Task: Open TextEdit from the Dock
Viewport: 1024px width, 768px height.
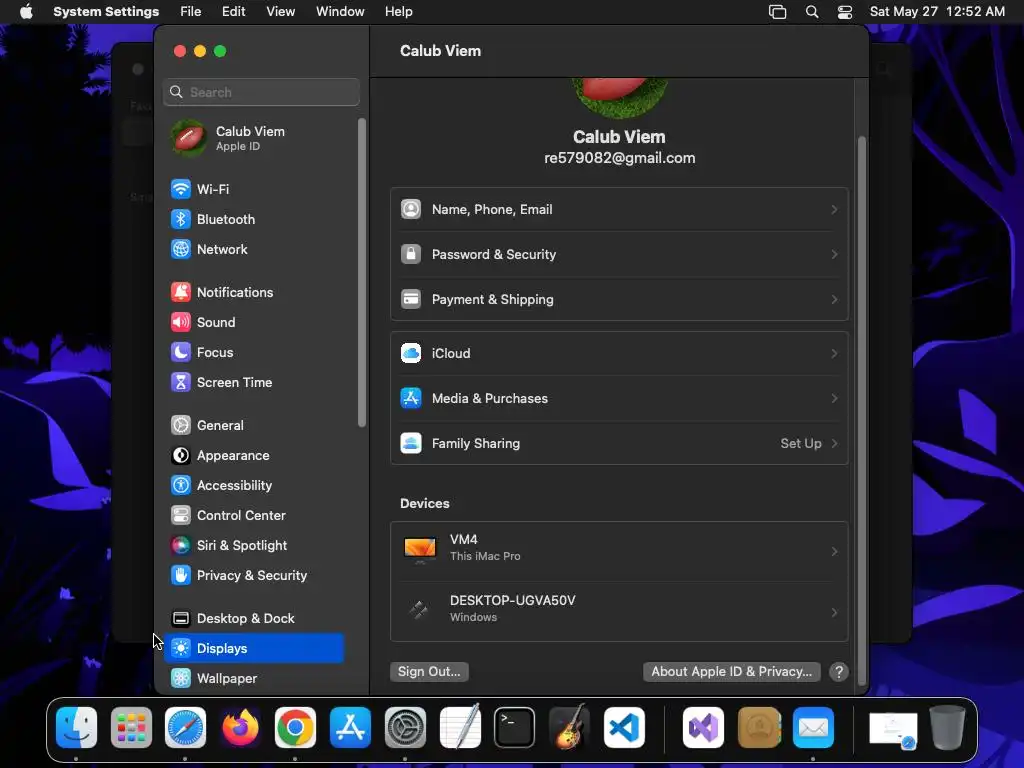Action: click(460, 728)
